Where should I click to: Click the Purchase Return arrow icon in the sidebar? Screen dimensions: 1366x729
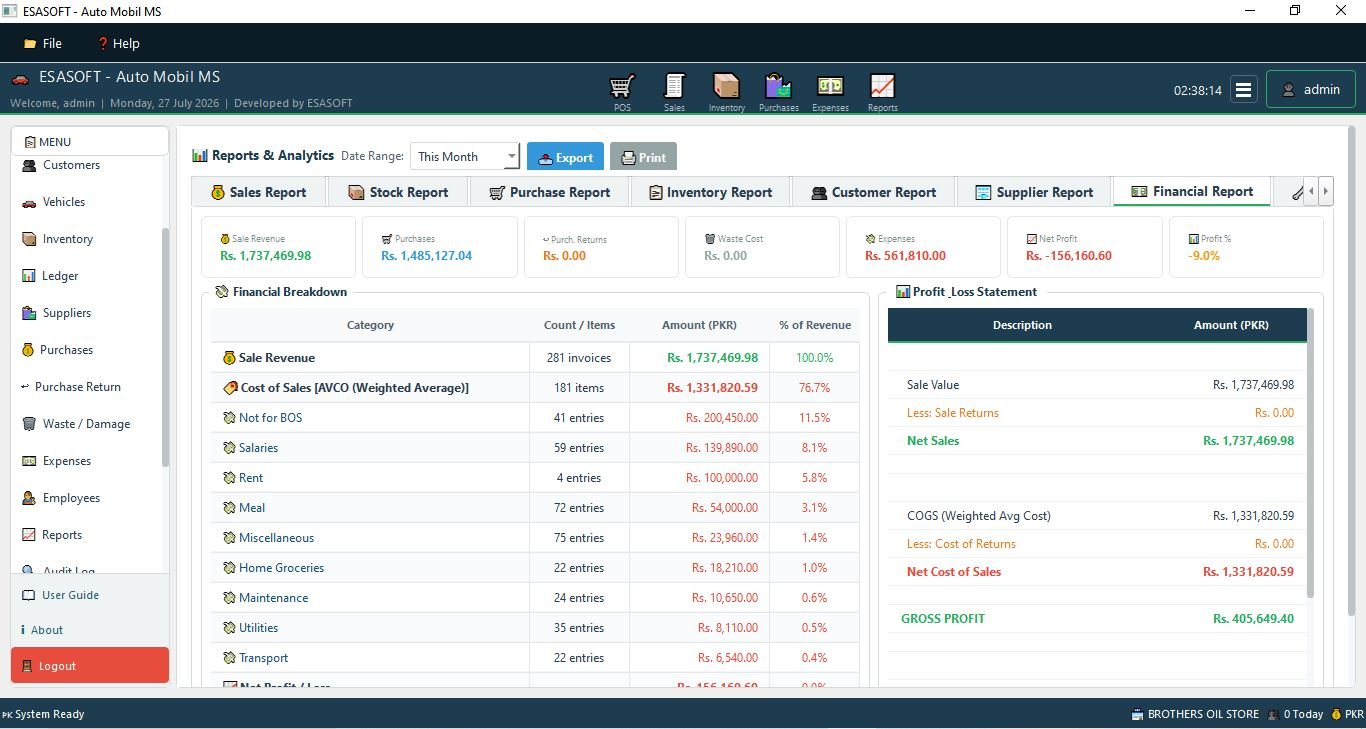(x=25, y=387)
